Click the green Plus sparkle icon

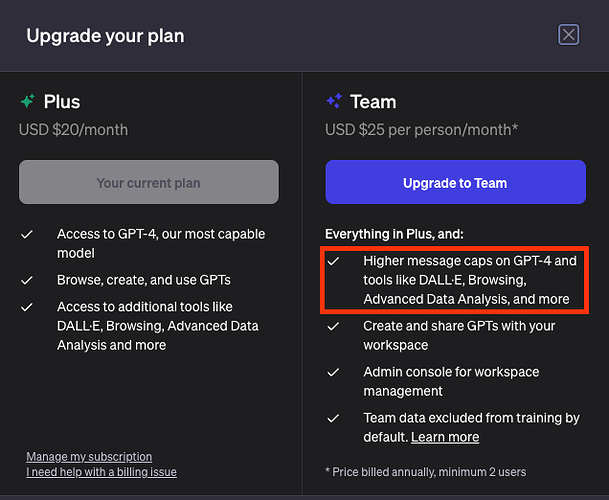28,101
